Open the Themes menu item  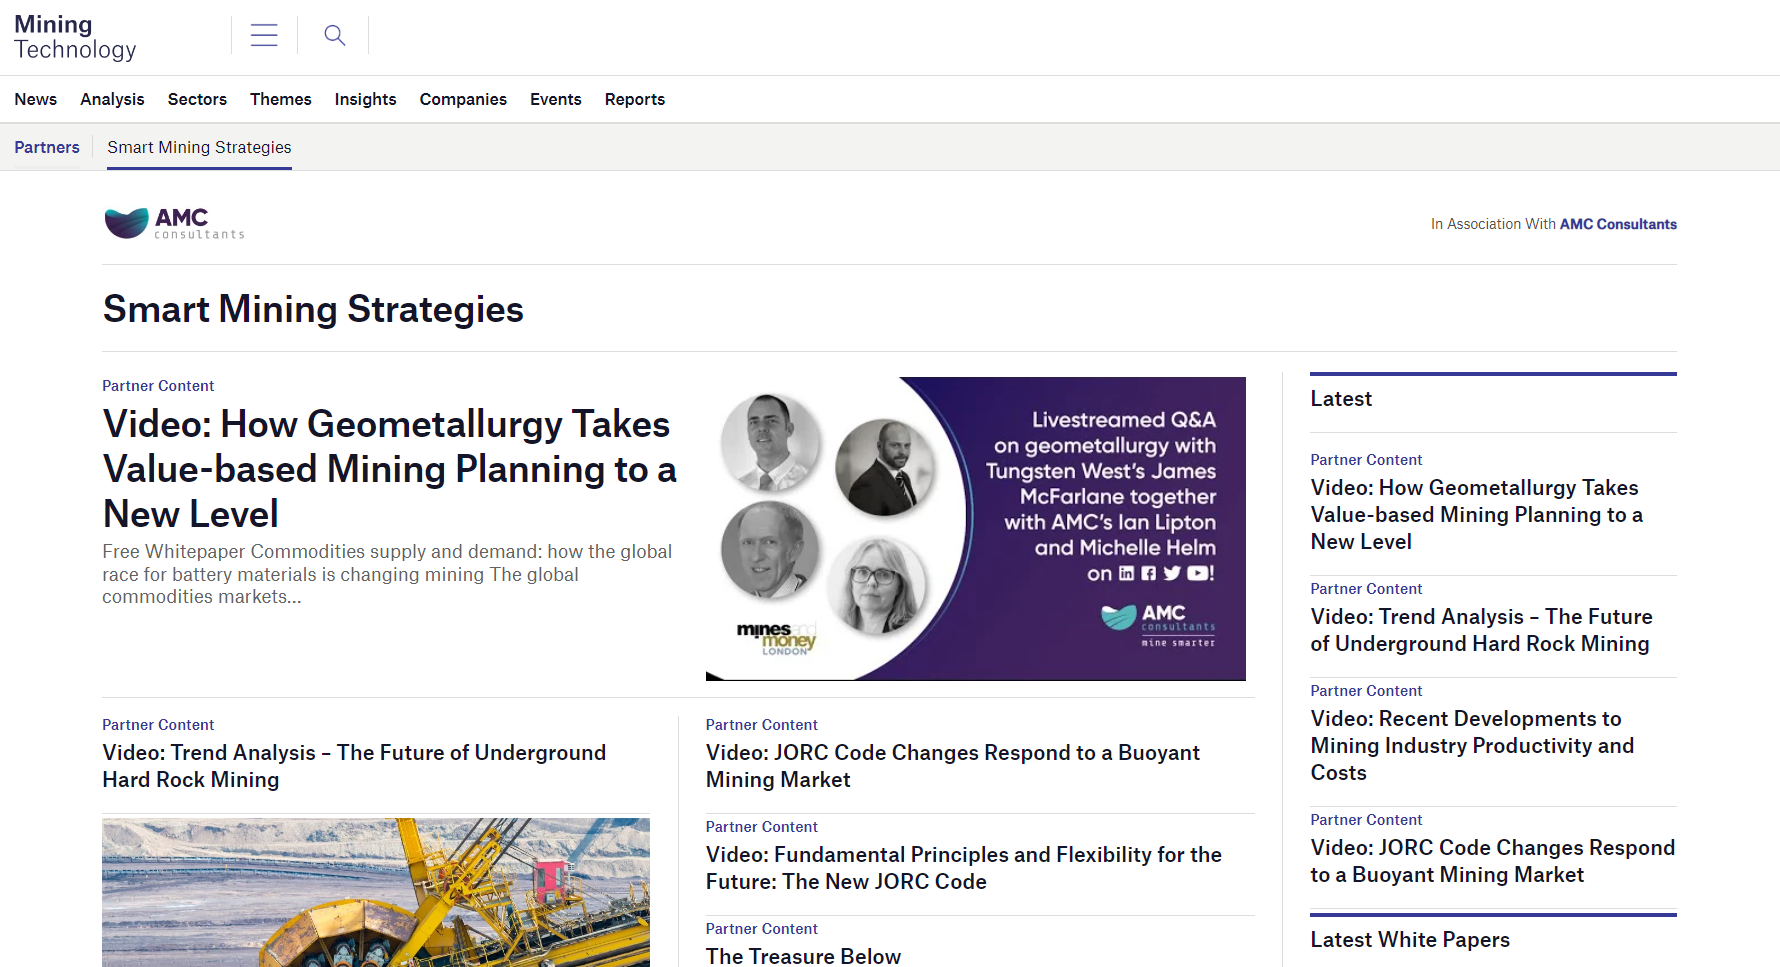280,99
